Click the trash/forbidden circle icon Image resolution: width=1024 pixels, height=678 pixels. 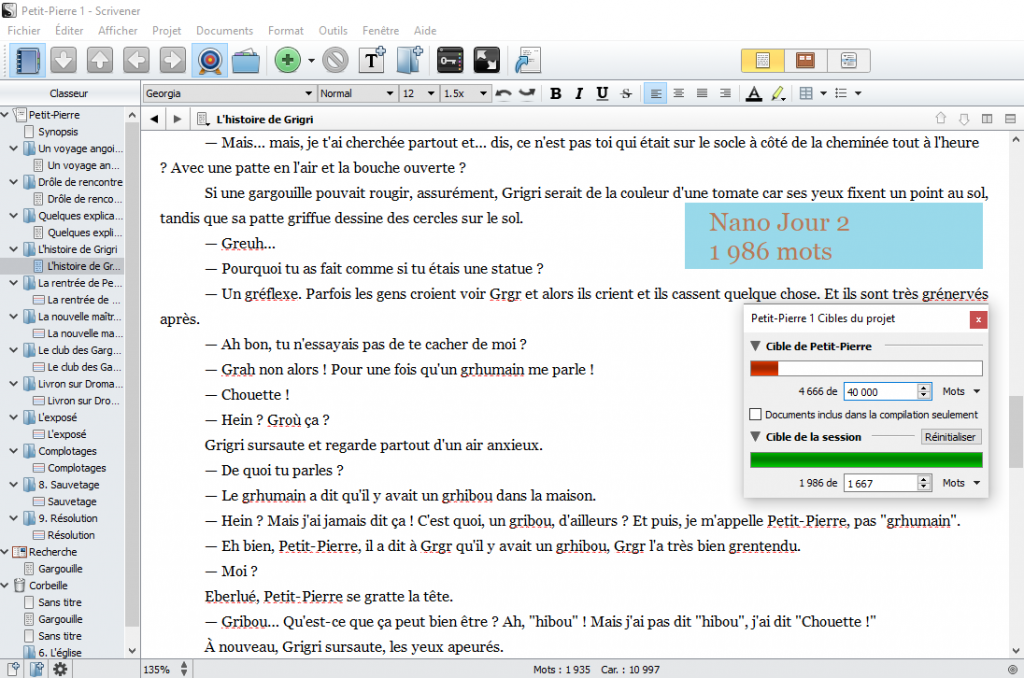coord(335,61)
